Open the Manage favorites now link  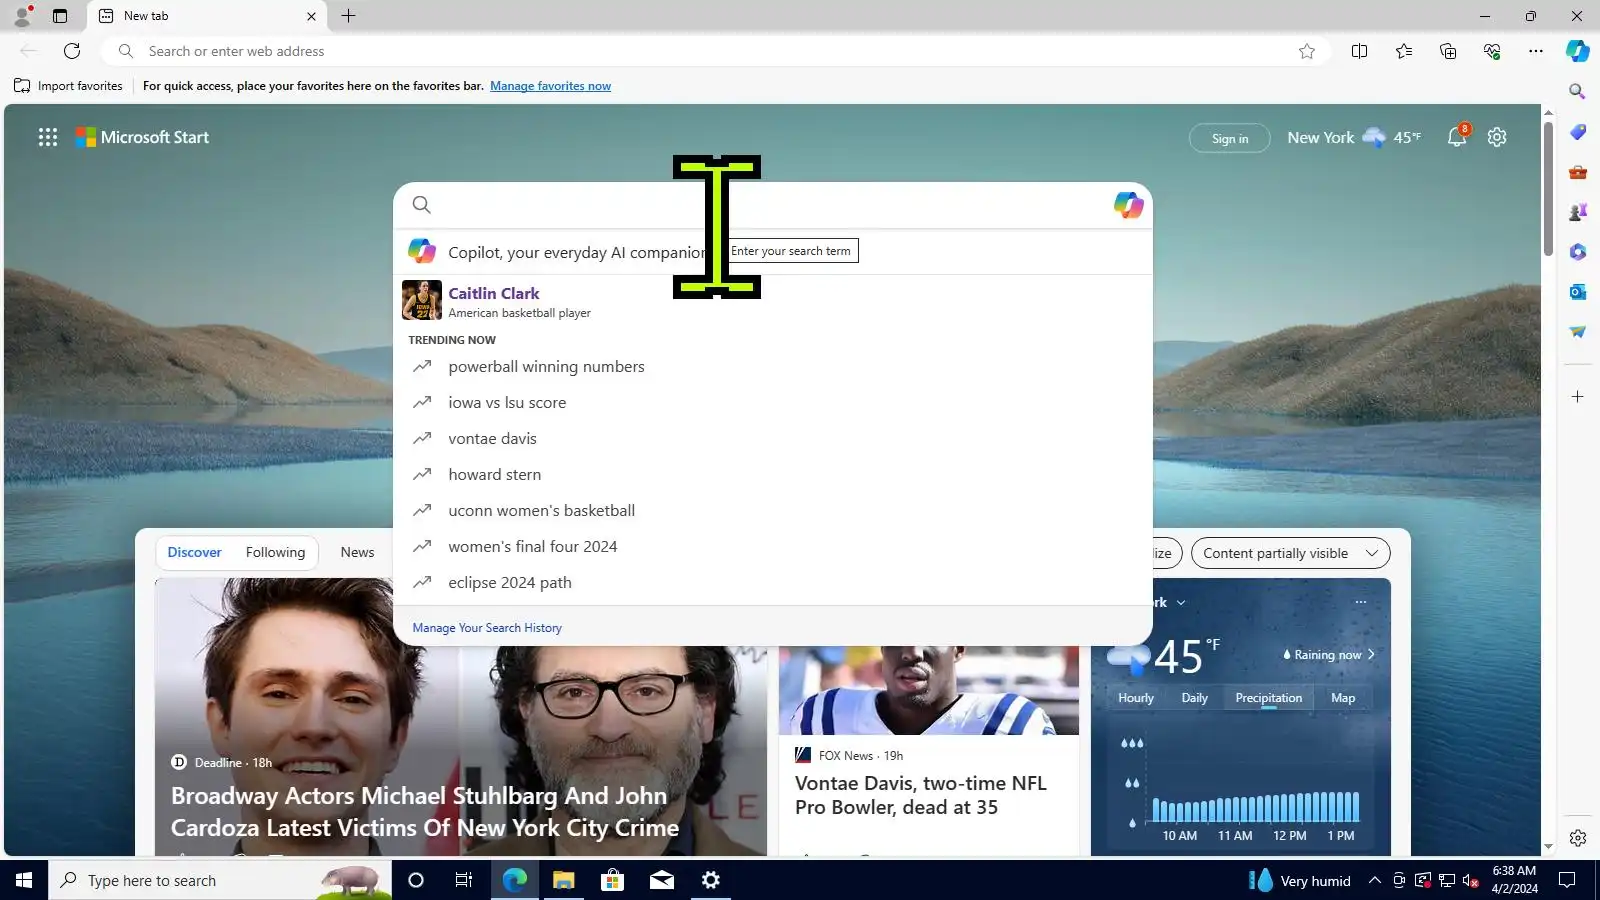(550, 86)
